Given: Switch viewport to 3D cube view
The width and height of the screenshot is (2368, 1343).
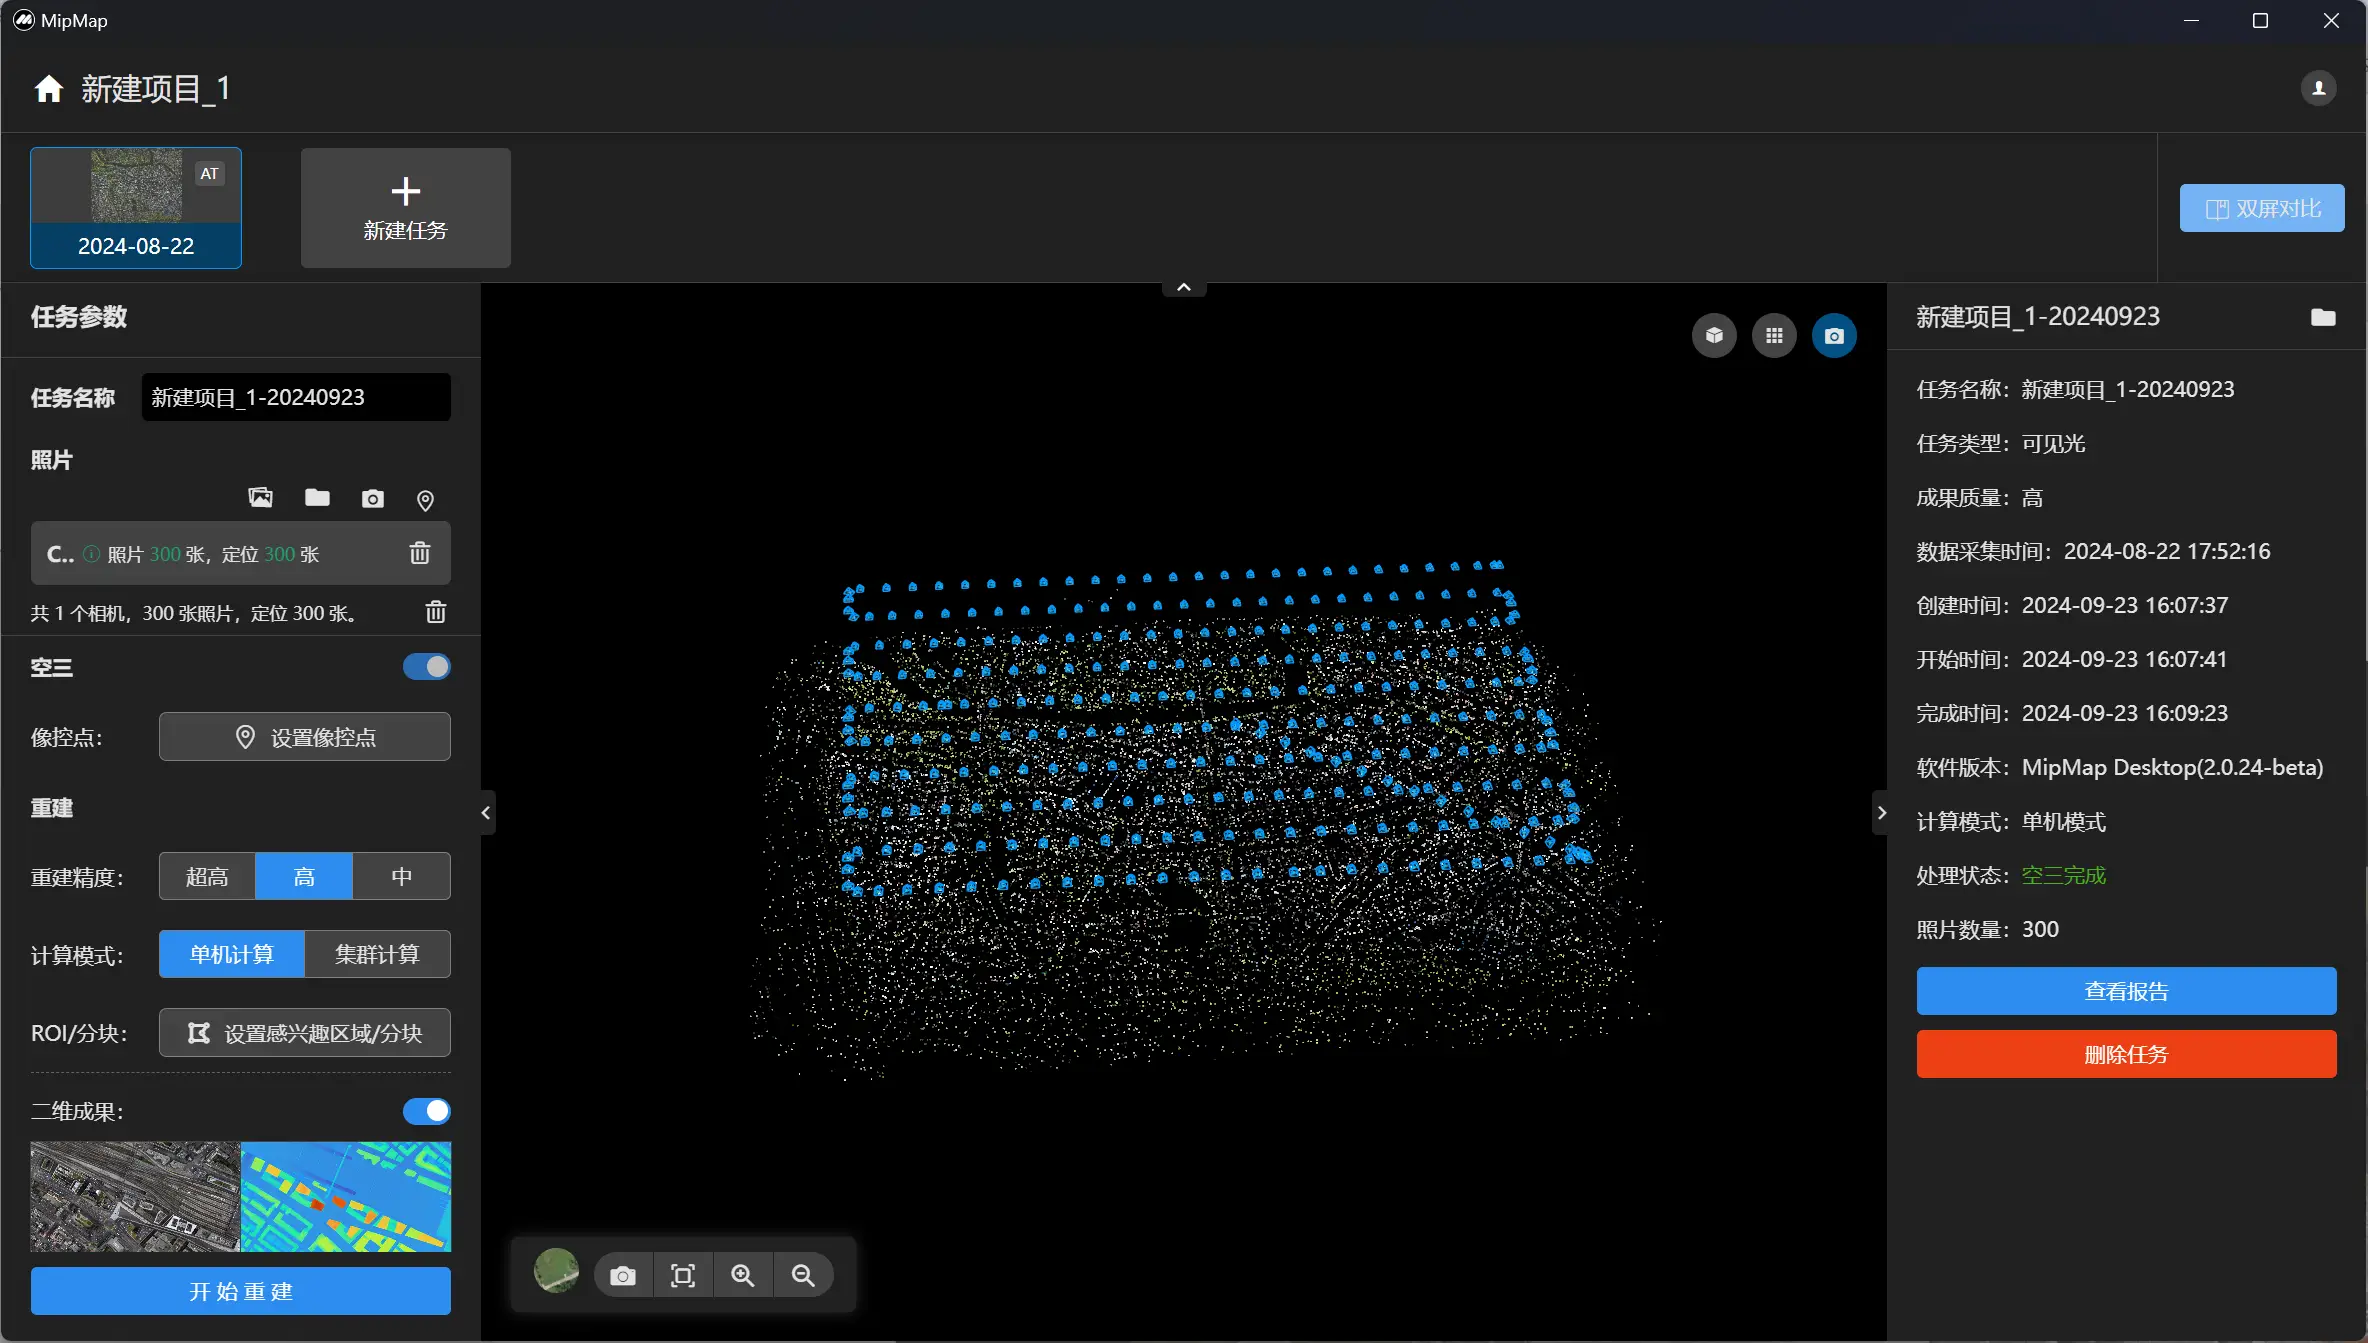Looking at the screenshot, I should pos(1714,336).
